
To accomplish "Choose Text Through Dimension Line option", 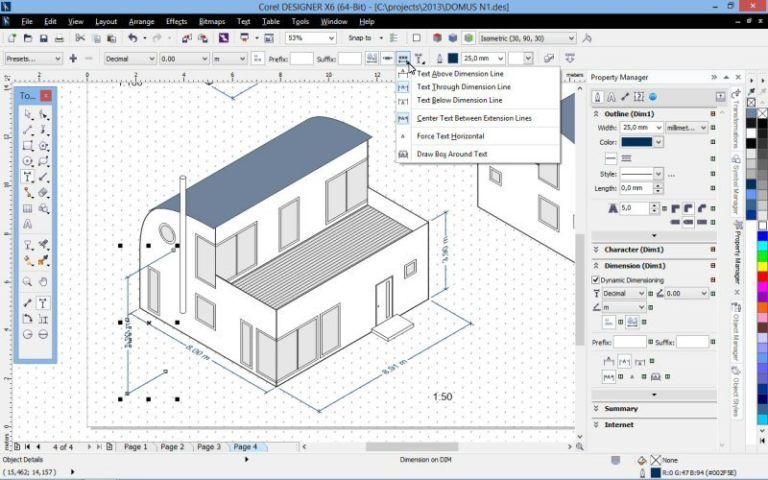I will (x=463, y=87).
